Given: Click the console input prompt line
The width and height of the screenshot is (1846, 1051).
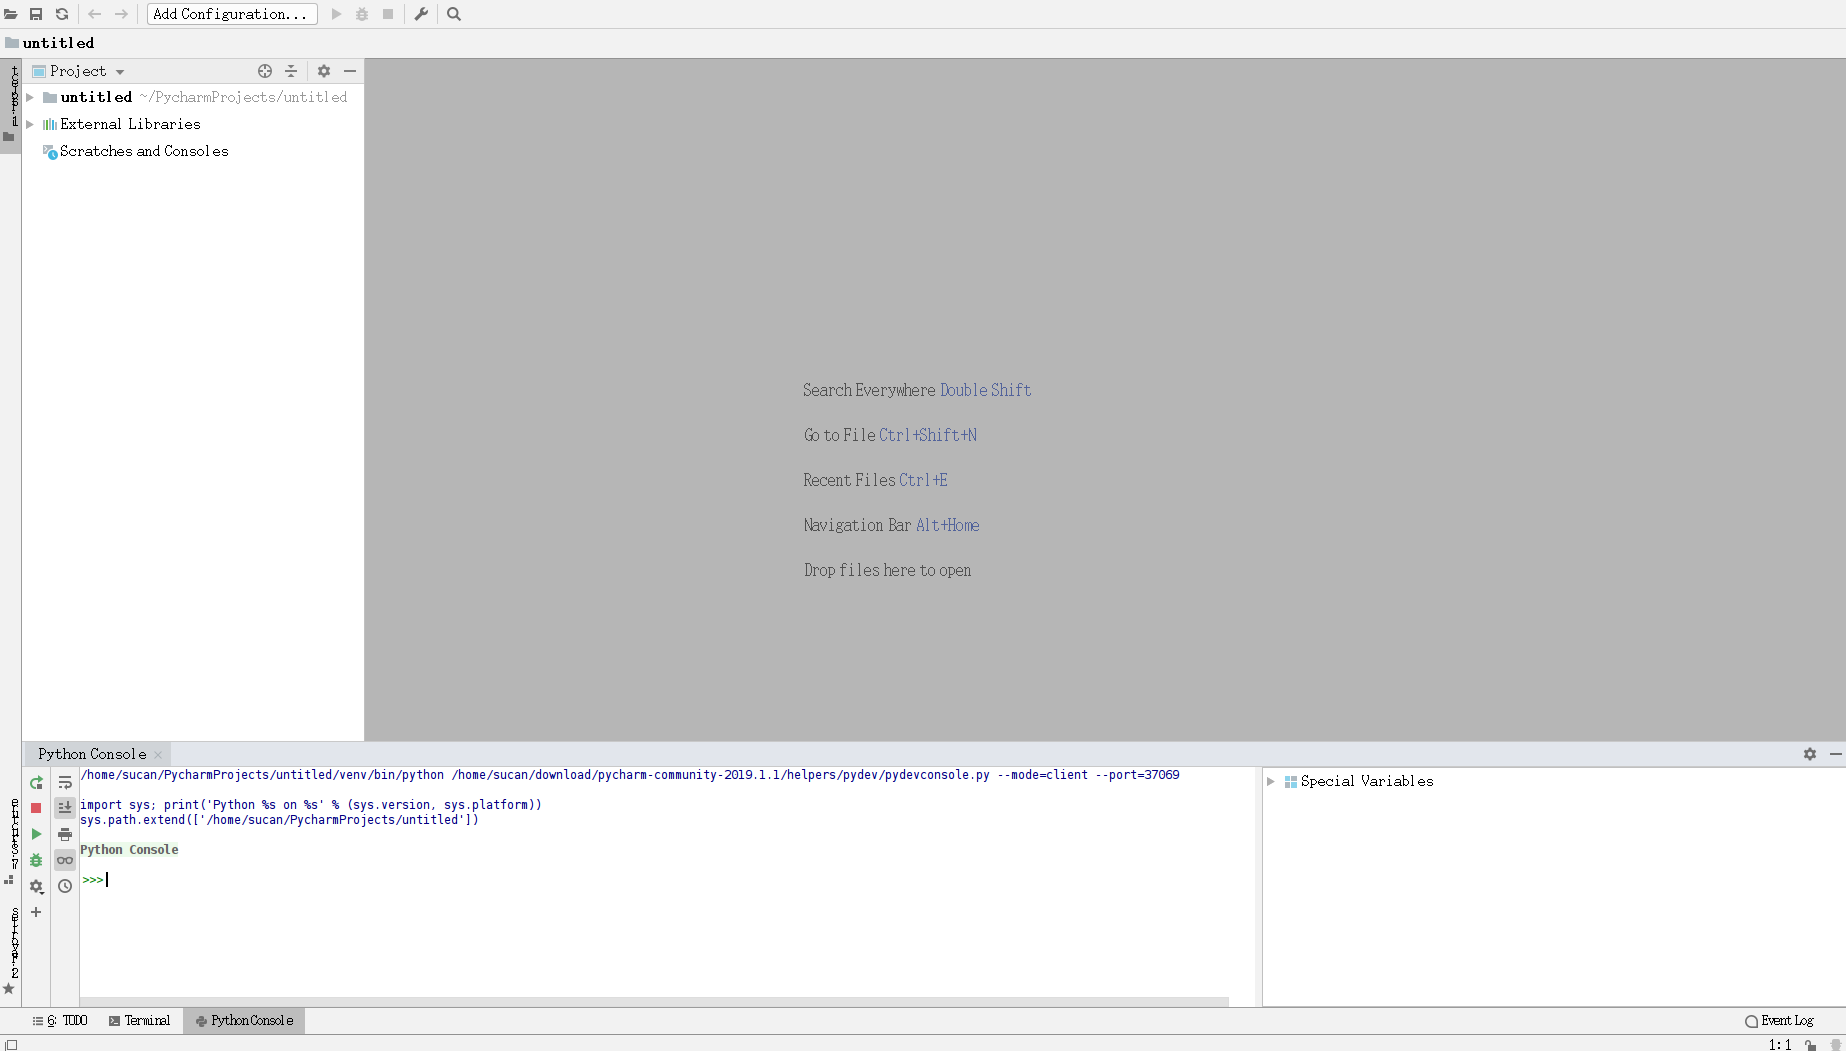Looking at the screenshot, I should [666, 880].
